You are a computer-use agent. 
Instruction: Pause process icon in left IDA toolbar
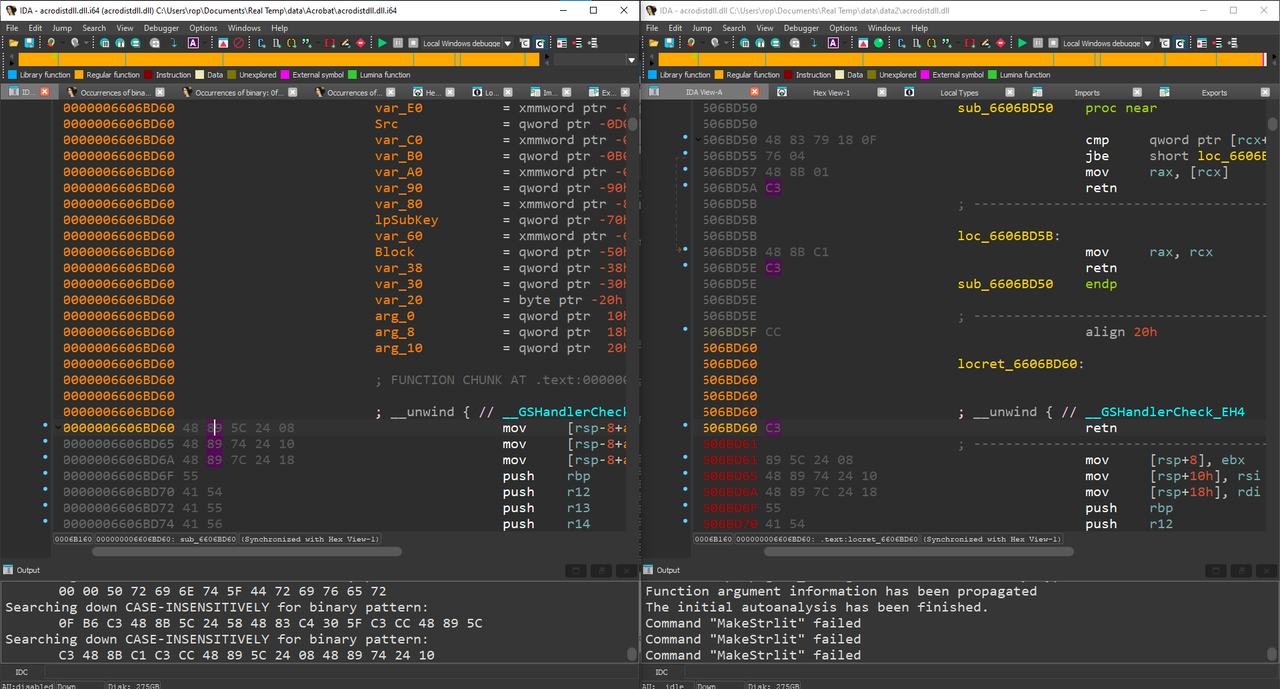tap(398, 43)
